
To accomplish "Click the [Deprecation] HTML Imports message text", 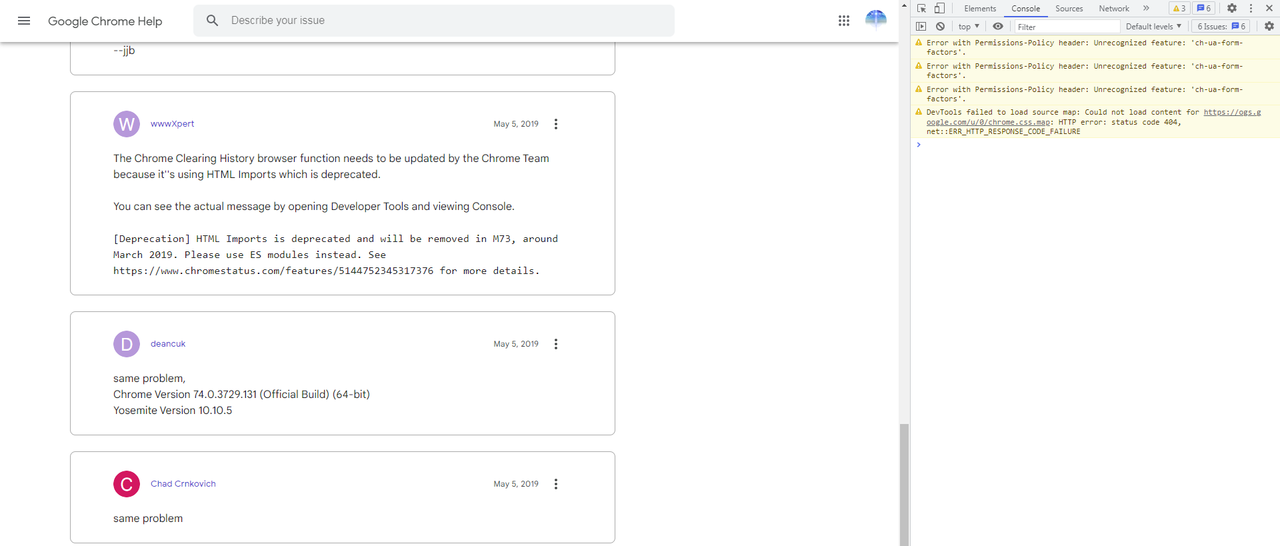I will 336,255.
